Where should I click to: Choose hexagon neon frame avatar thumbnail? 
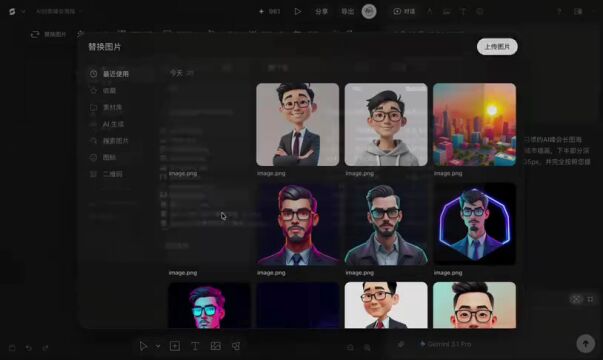click(474, 224)
